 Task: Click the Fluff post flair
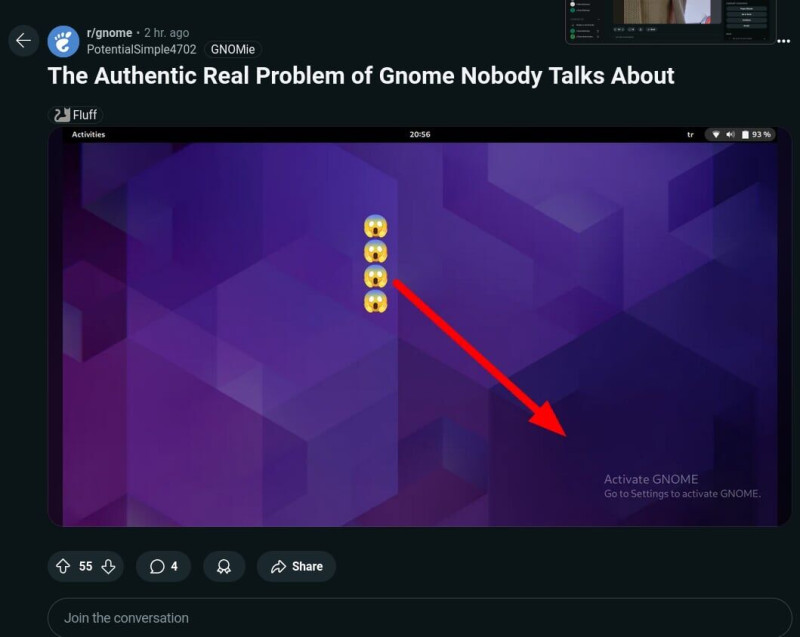click(76, 115)
